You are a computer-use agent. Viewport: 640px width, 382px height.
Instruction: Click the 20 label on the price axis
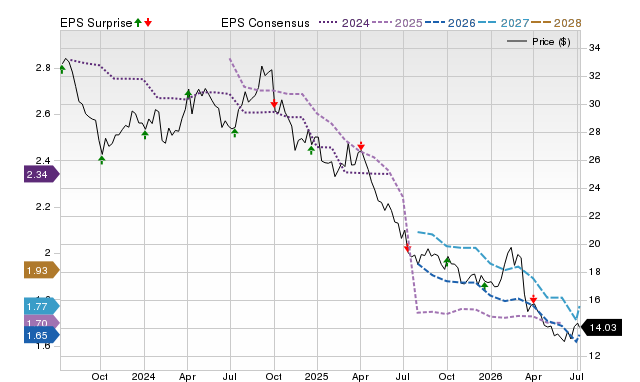594,244
